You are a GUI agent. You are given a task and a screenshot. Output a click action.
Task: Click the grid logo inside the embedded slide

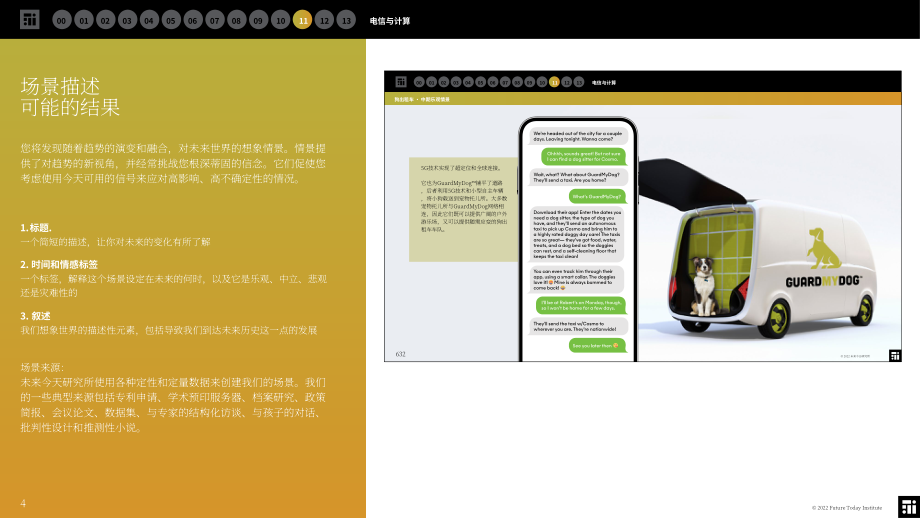tap(401, 82)
